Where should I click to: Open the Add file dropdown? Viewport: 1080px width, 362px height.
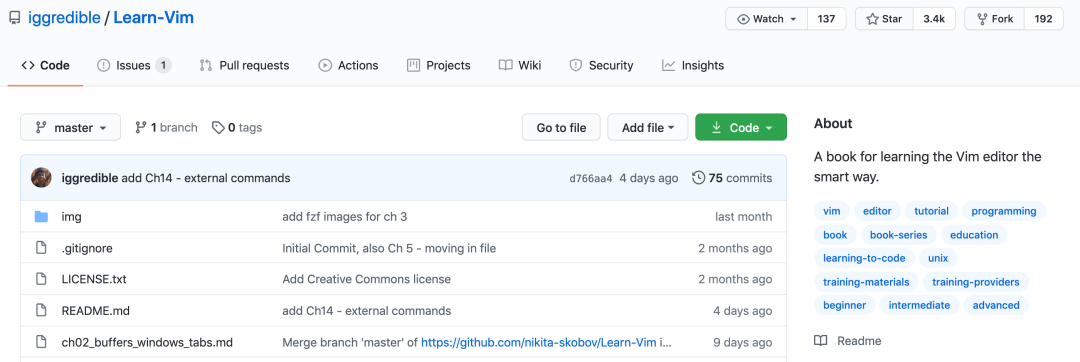[647, 127]
